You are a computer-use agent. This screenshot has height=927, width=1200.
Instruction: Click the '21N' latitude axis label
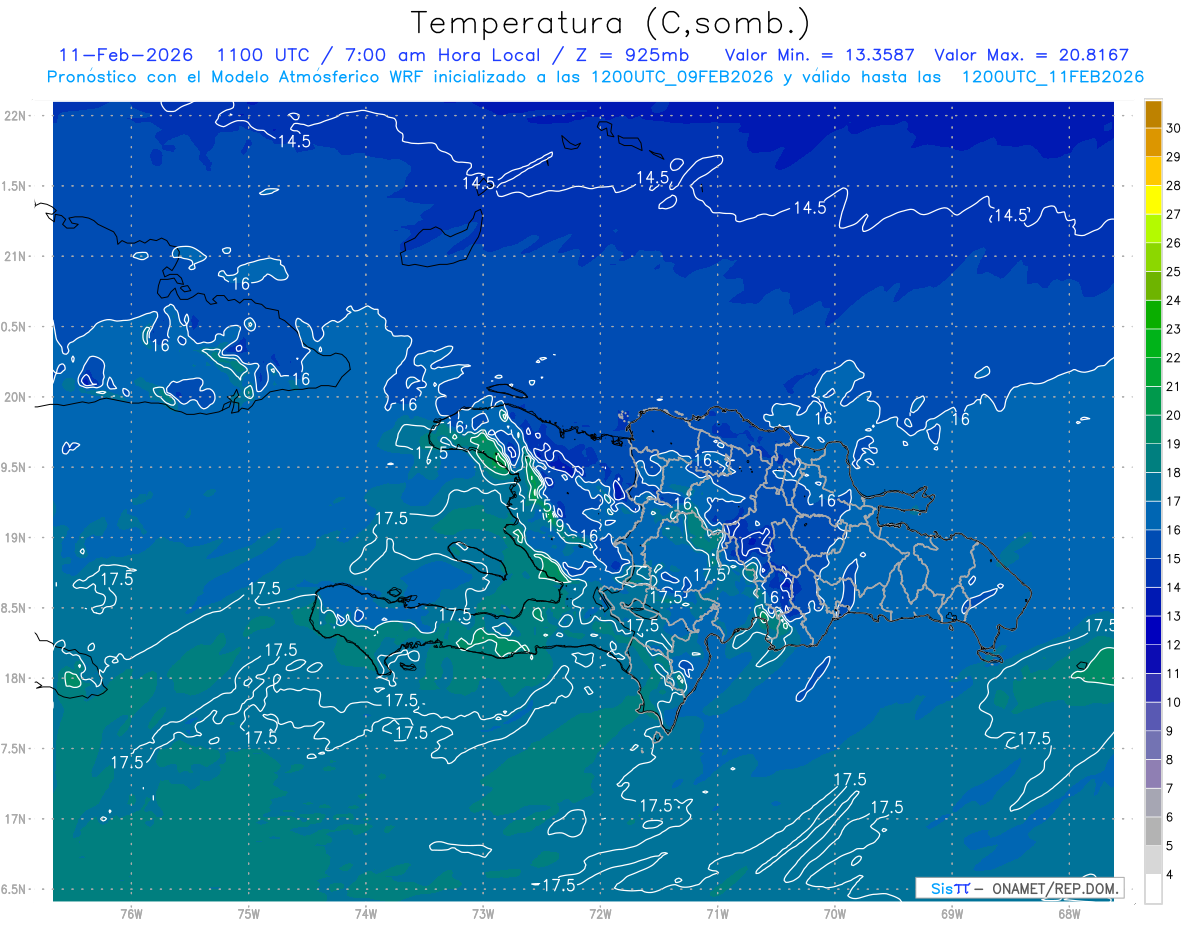pos(14,256)
